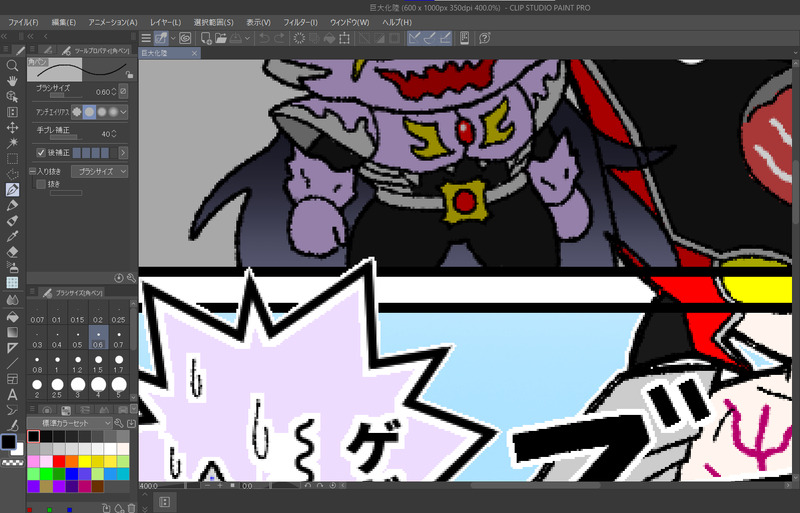Click the Open file folder icon
This screenshot has height=513, width=800.
pos(220,38)
